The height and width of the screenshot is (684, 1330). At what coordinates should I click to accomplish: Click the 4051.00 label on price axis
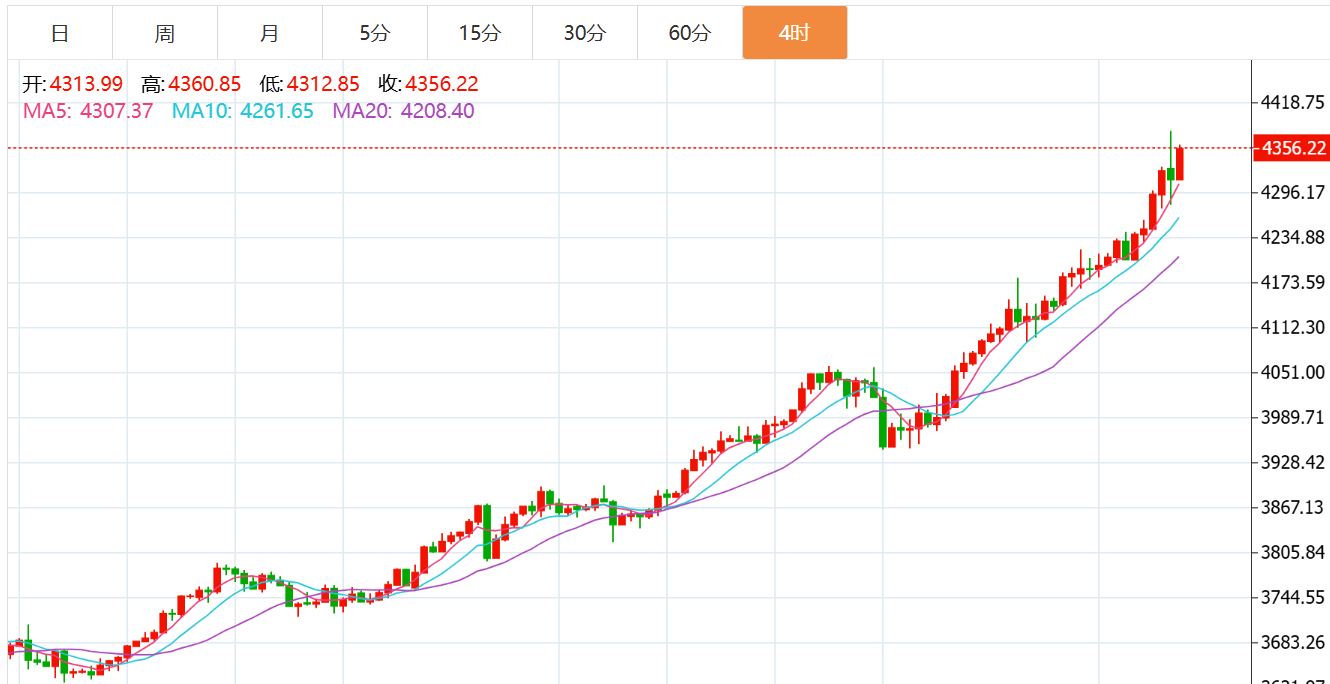[x=1293, y=372]
